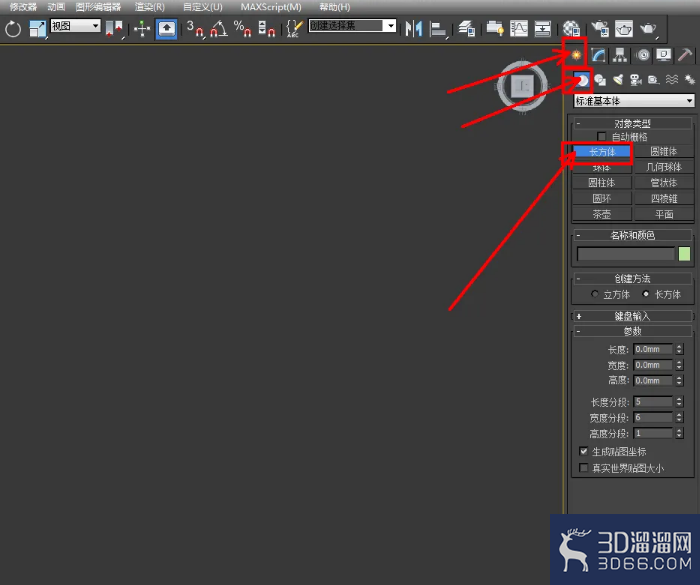Open the MAXScript(M) menu

point(271,7)
